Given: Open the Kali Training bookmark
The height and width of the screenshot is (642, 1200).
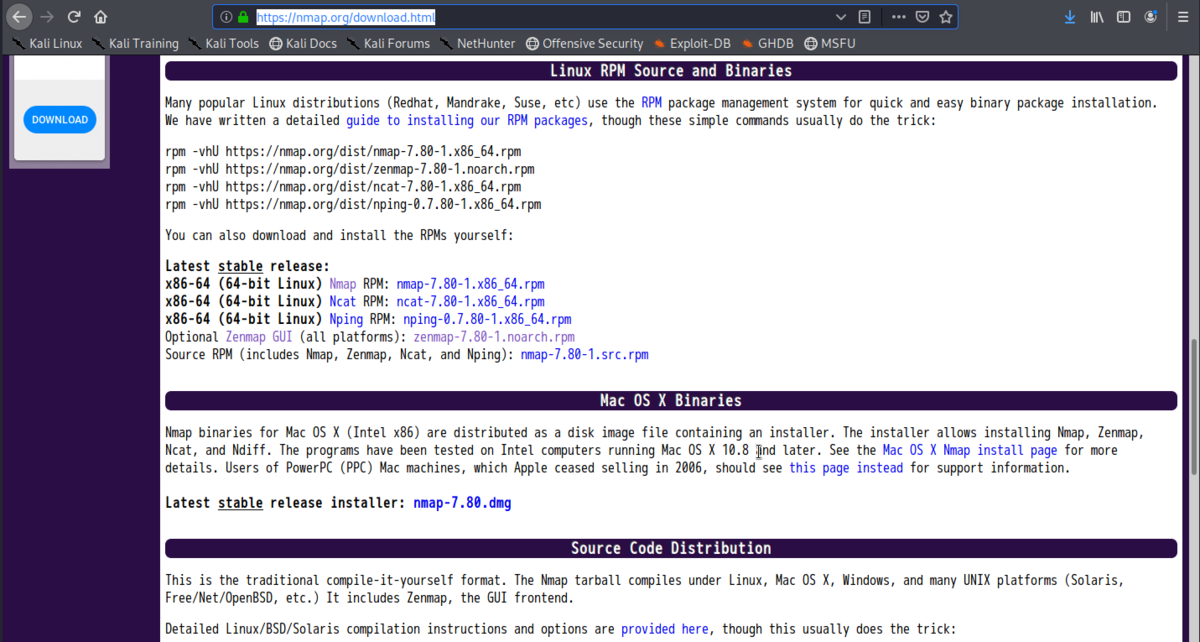Looking at the screenshot, I should click(135, 43).
